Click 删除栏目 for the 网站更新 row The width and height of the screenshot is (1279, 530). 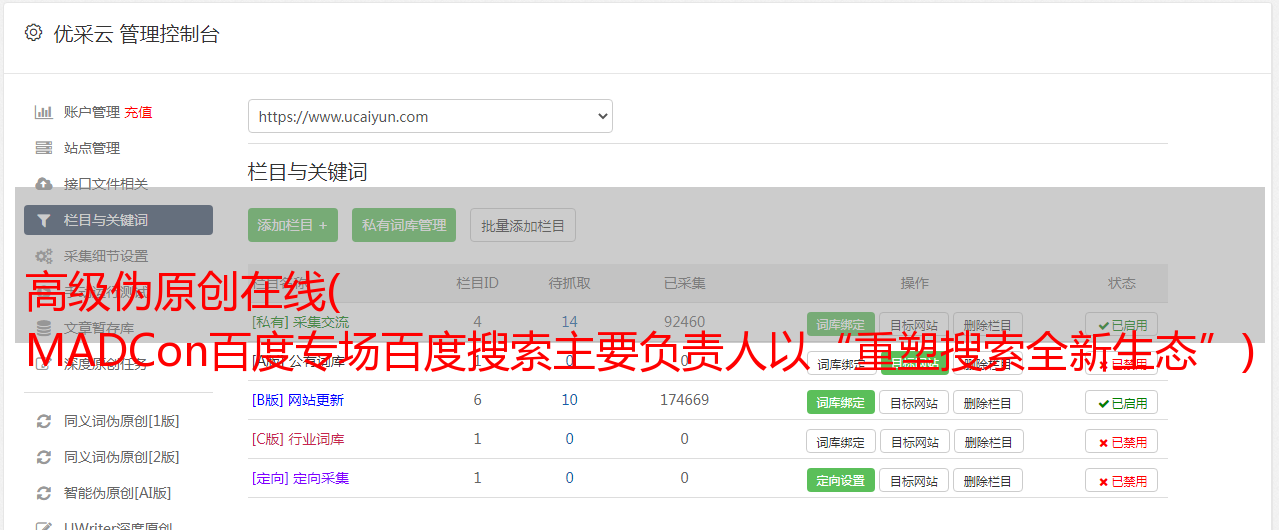[x=988, y=402]
